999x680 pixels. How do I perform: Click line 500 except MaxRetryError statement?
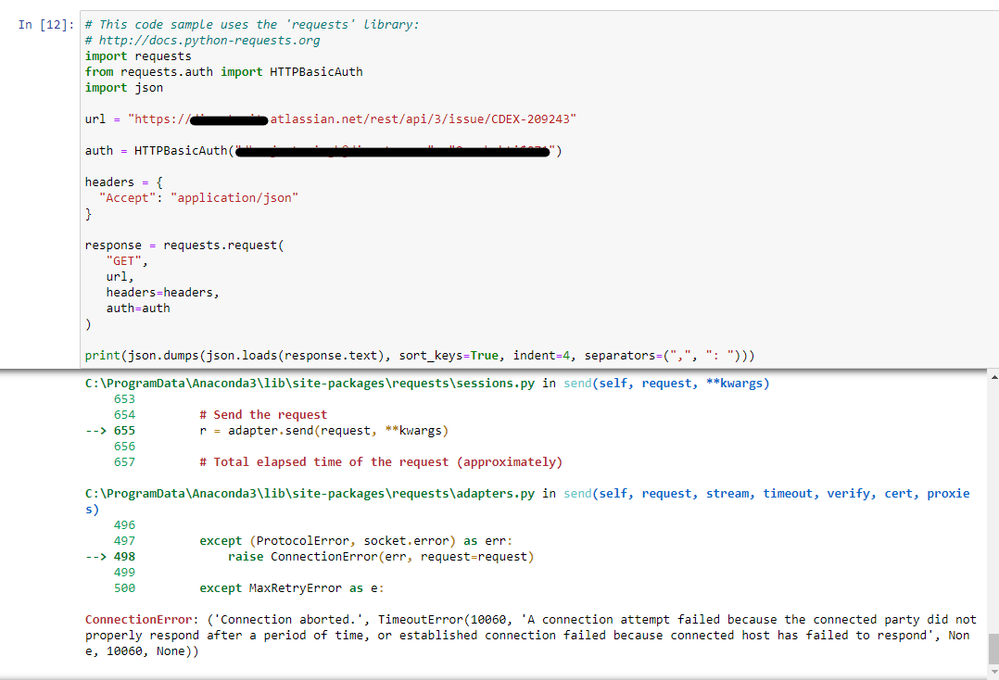[x=292, y=588]
